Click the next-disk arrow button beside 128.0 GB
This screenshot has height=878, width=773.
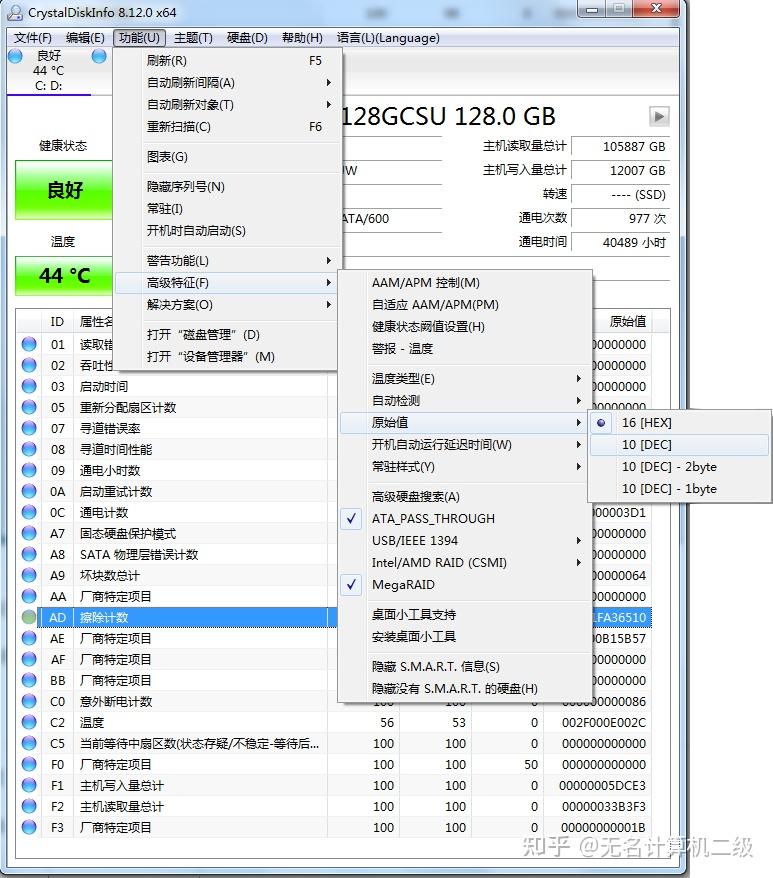pyautogui.click(x=659, y=116)
